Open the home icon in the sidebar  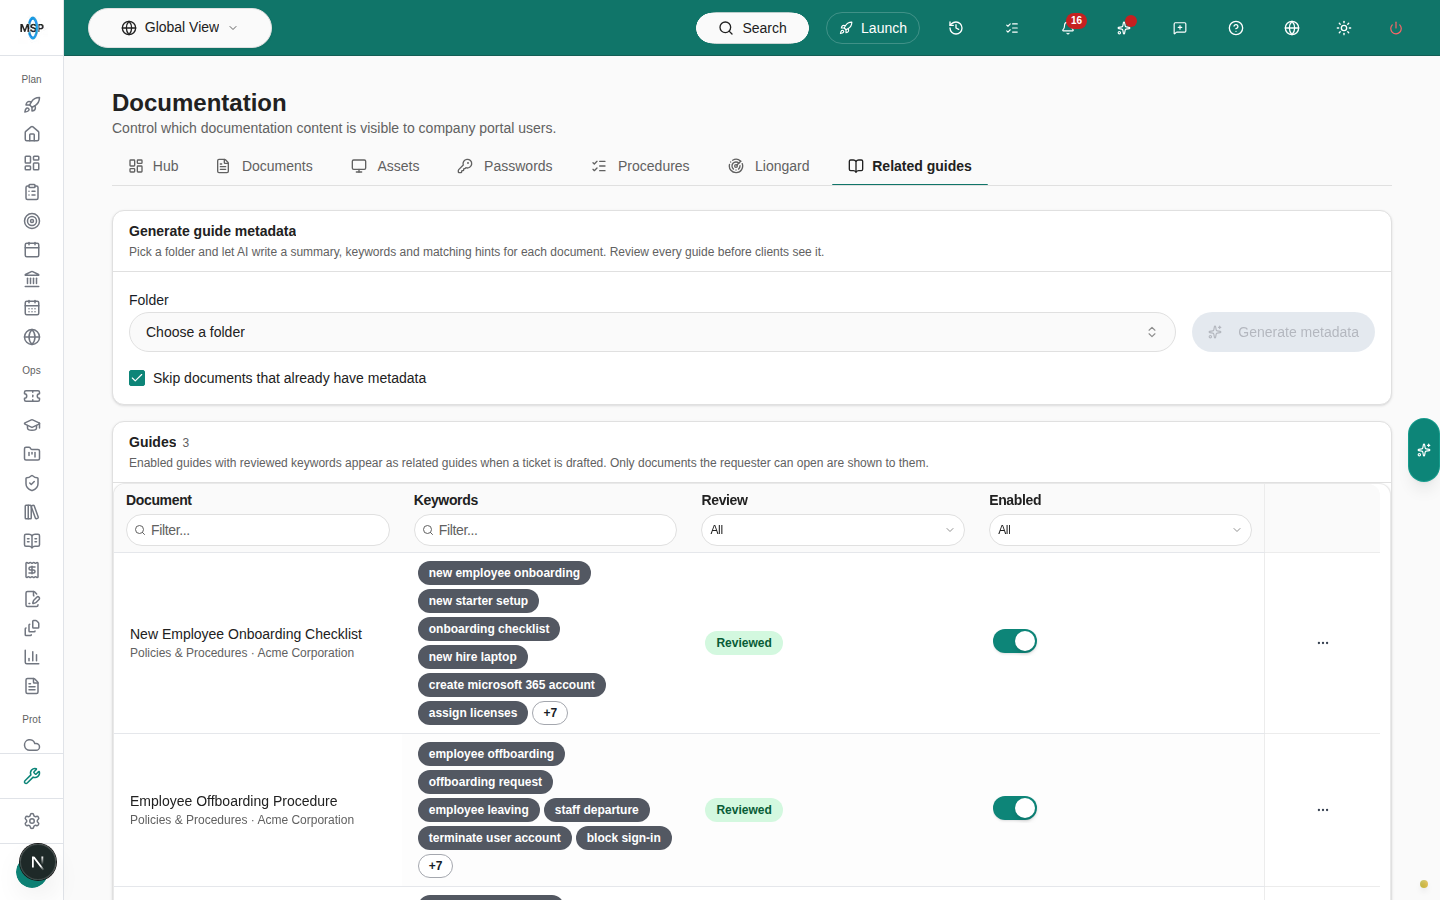pos(32,134)
